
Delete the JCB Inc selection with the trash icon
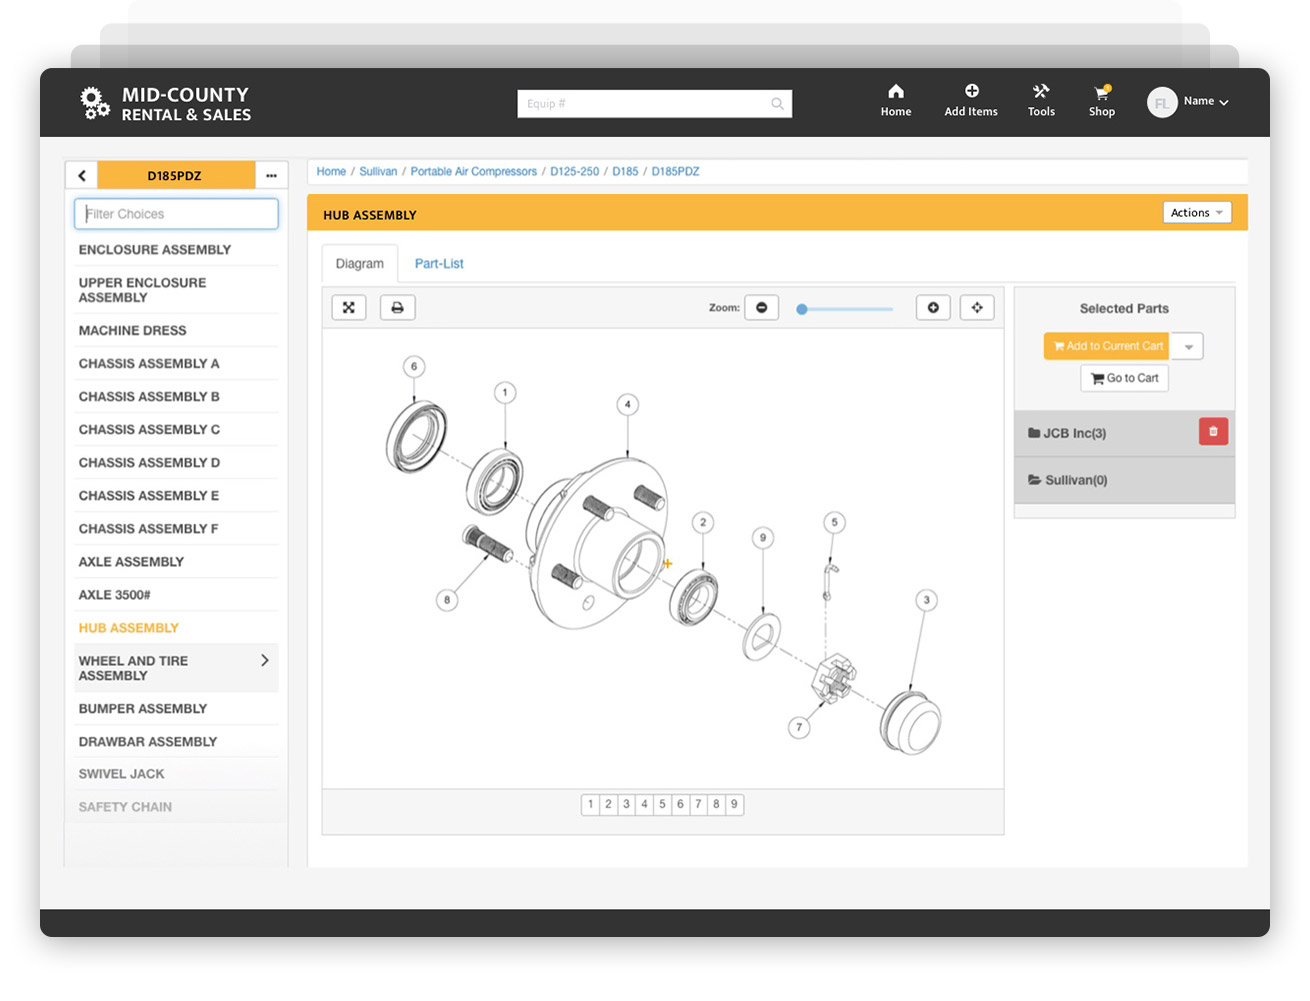click(x=1213, y=431)
